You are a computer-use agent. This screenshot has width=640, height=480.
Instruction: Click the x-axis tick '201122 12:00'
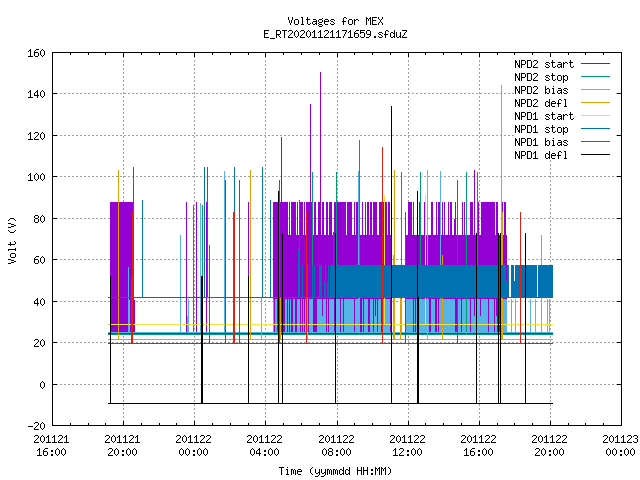pos(407,446)
